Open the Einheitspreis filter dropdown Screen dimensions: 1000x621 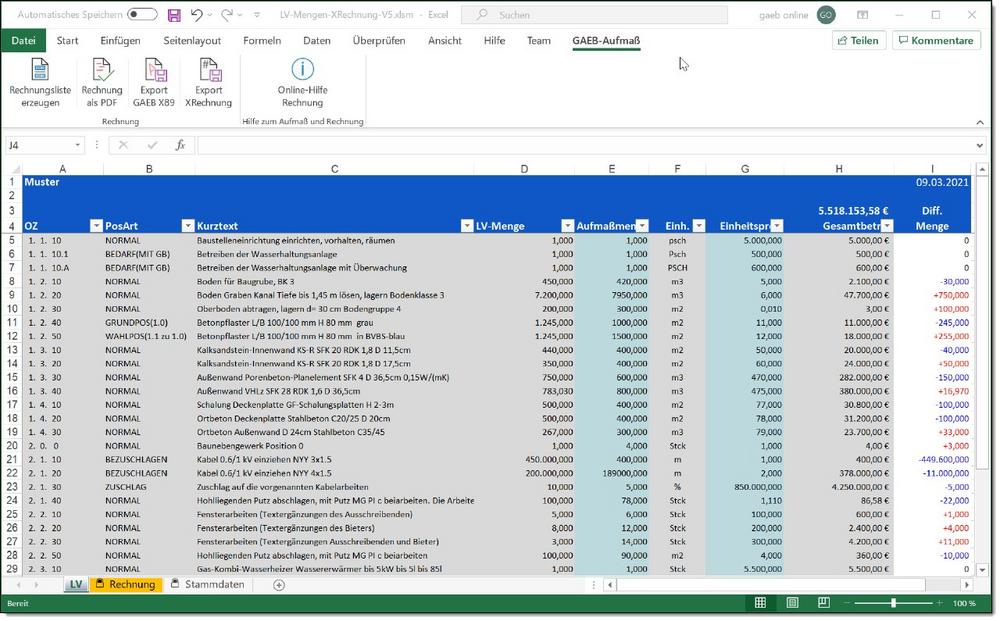pos(777,226)
